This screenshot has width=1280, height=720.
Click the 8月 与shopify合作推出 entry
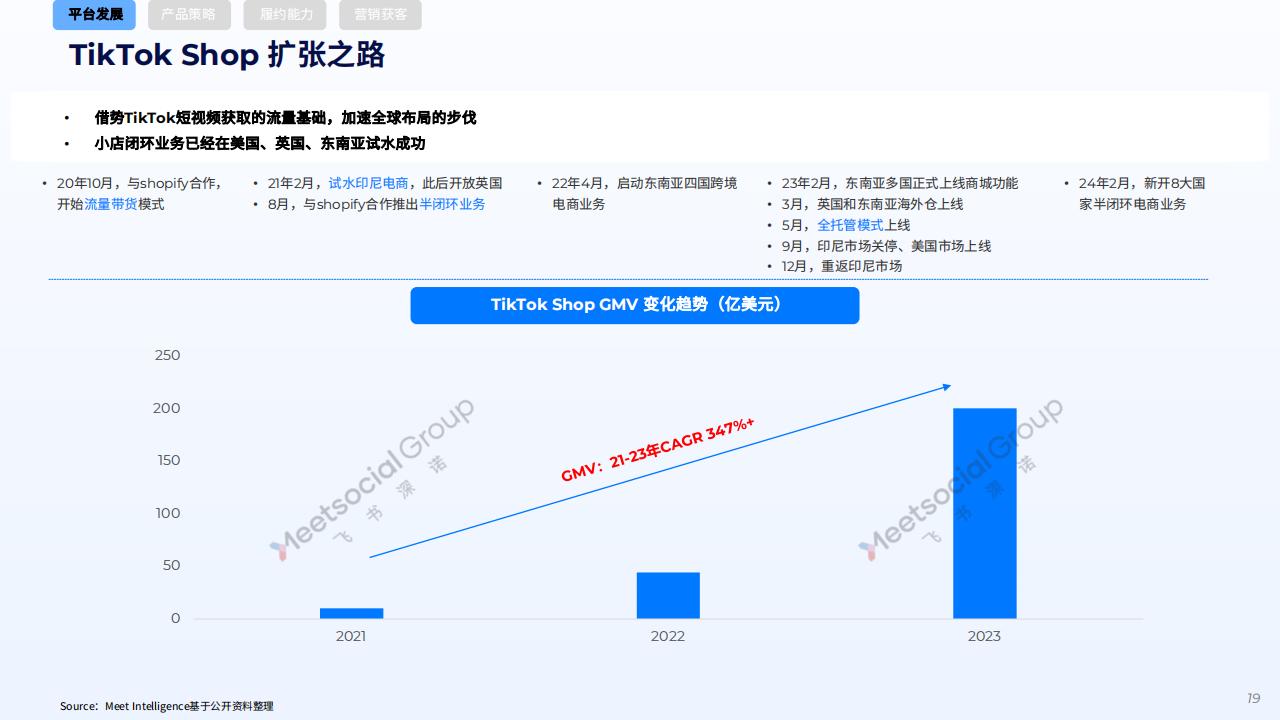[x=376, y=204]
